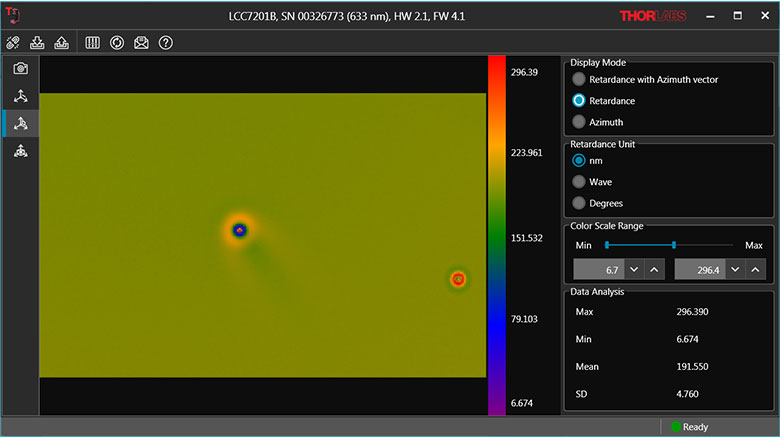The height and width of the screenshot is (438, 780).
Task: Click the left handle of Color Scale Range slider
Action: [x=607, y=245]
